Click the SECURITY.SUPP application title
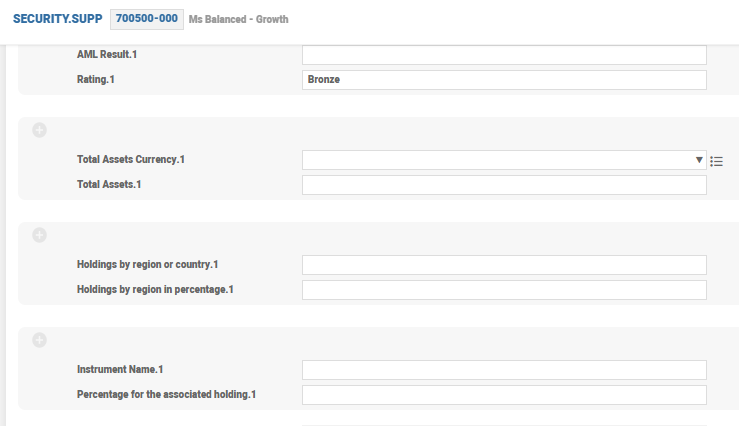 point(57,19)
